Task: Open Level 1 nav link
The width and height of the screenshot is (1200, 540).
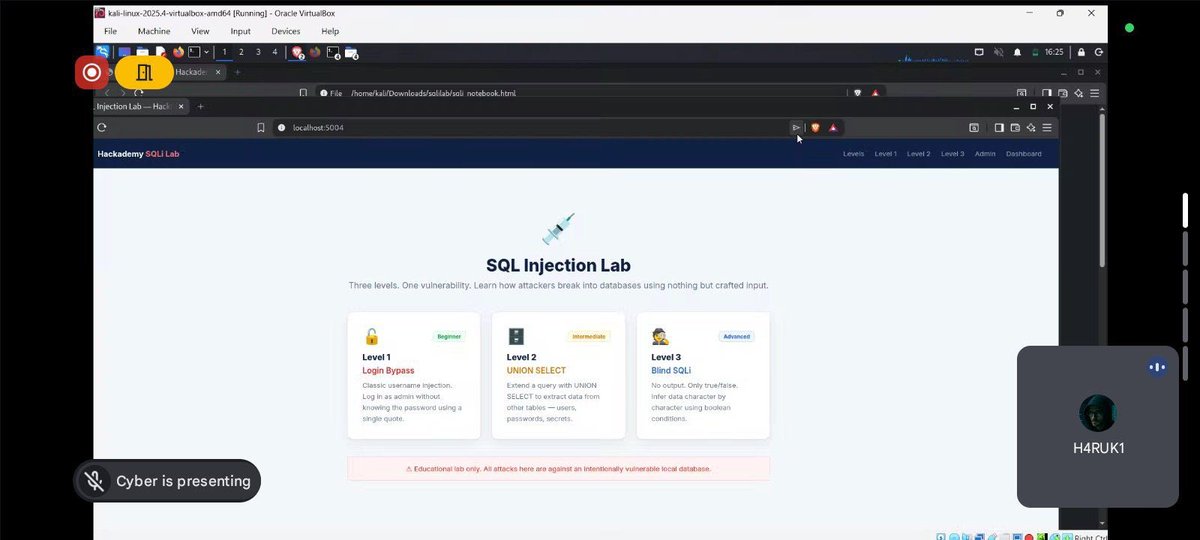Action: (885, 154)
